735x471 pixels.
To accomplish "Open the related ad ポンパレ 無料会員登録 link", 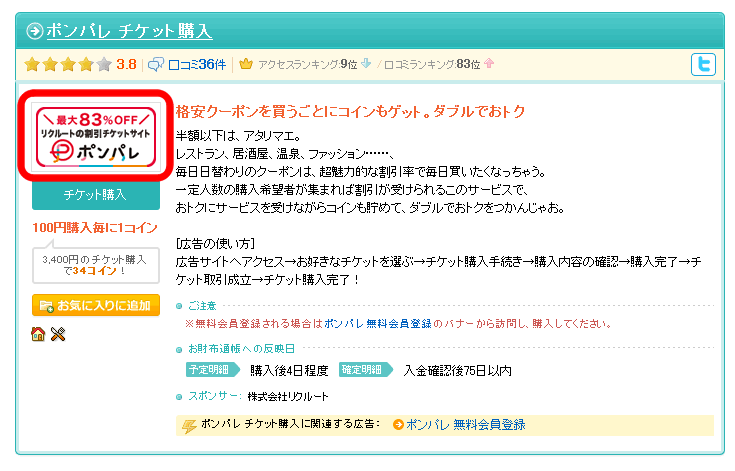I will point(465,425).
